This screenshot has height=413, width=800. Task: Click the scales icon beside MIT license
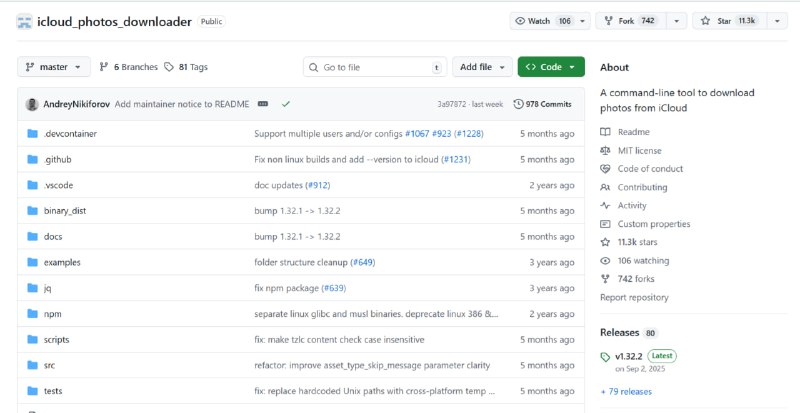[605, 151]
